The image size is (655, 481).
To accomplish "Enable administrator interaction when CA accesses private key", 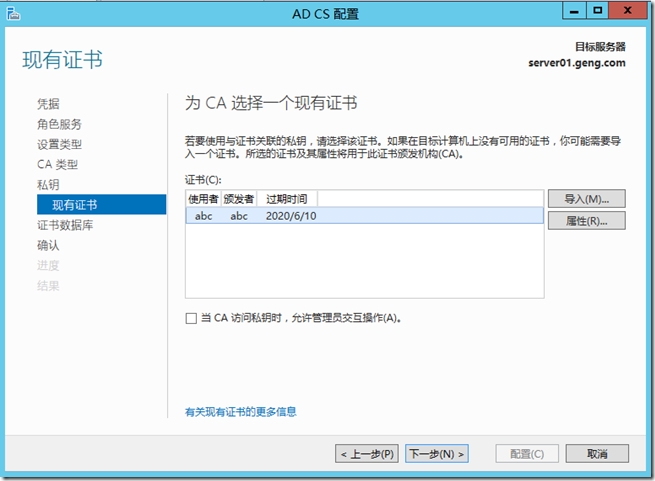I will [x=191, y=318].
